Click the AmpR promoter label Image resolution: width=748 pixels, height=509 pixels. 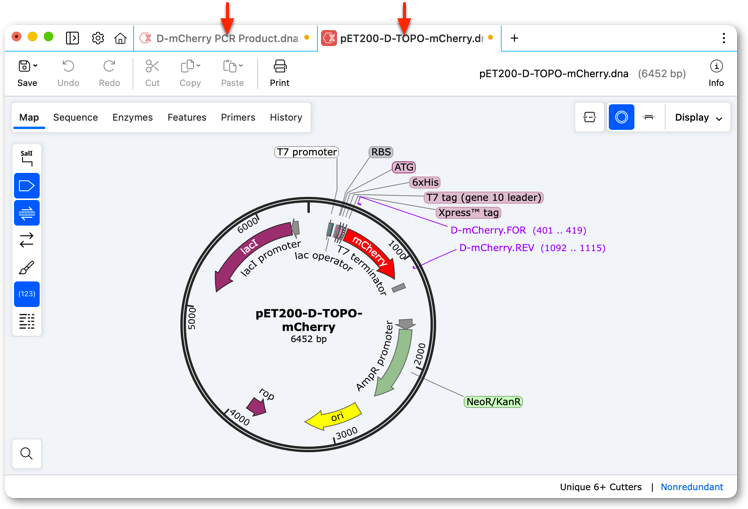pos(375,356)
